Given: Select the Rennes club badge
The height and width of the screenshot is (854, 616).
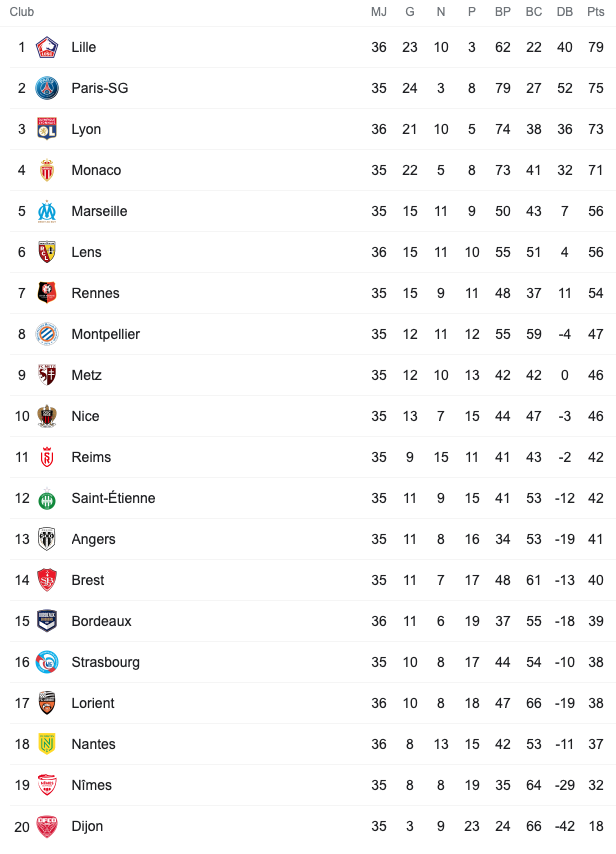Looking at the screenshot, I should click(x=47, y=293).
